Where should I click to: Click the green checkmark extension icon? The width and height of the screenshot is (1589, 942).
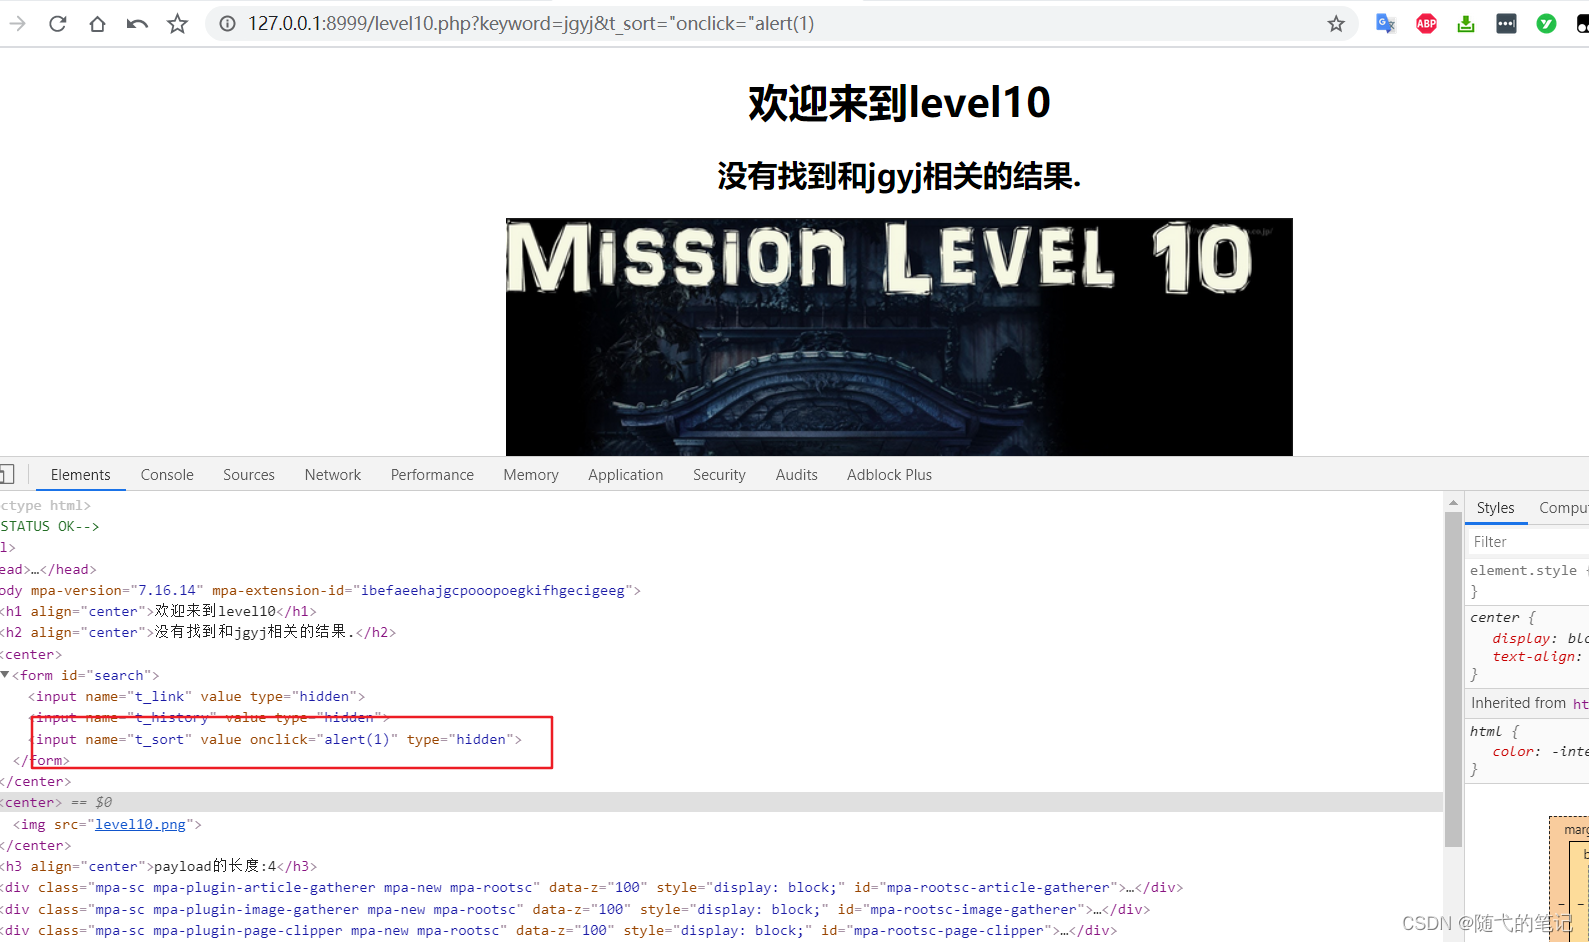coord(1546,23)
